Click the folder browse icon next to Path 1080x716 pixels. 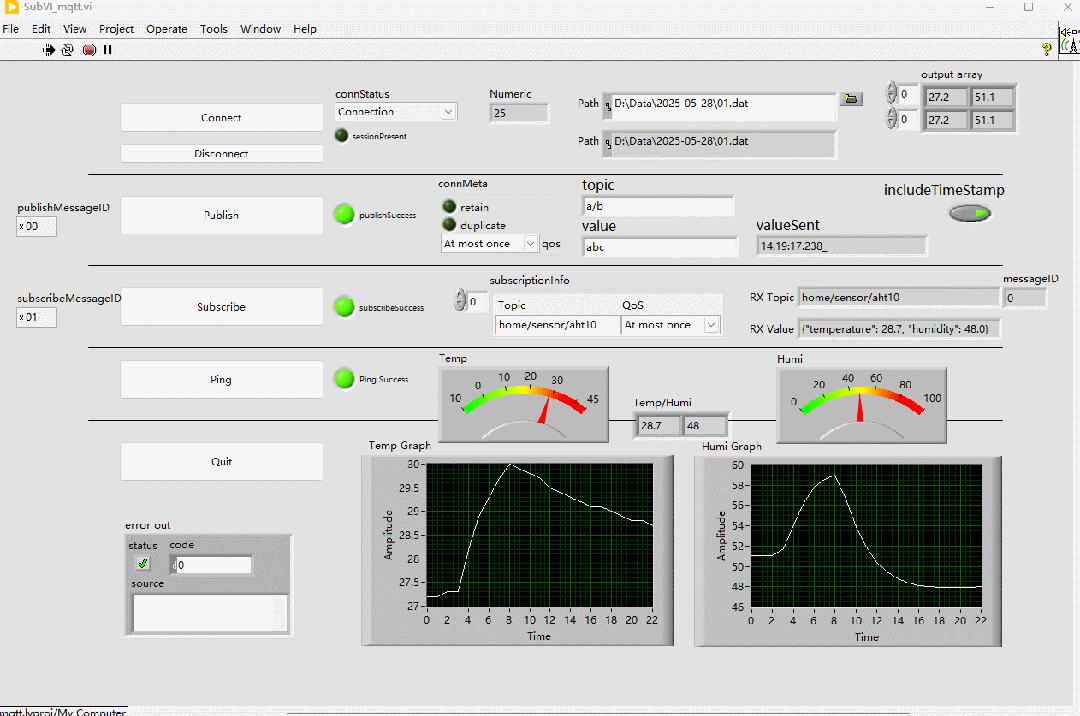pos(851,99)
